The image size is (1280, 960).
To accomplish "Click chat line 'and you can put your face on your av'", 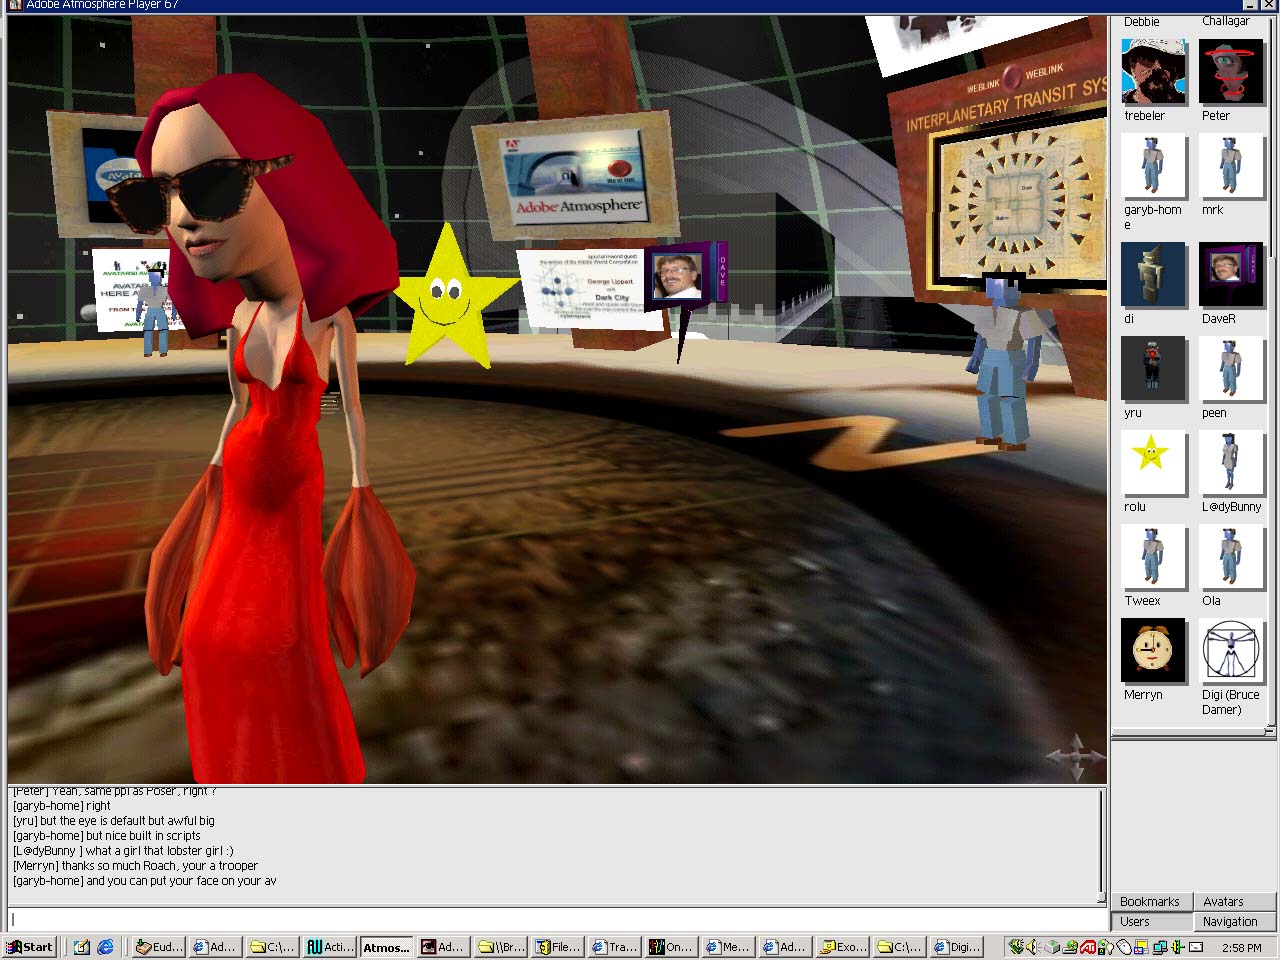I will click(181, 881).
